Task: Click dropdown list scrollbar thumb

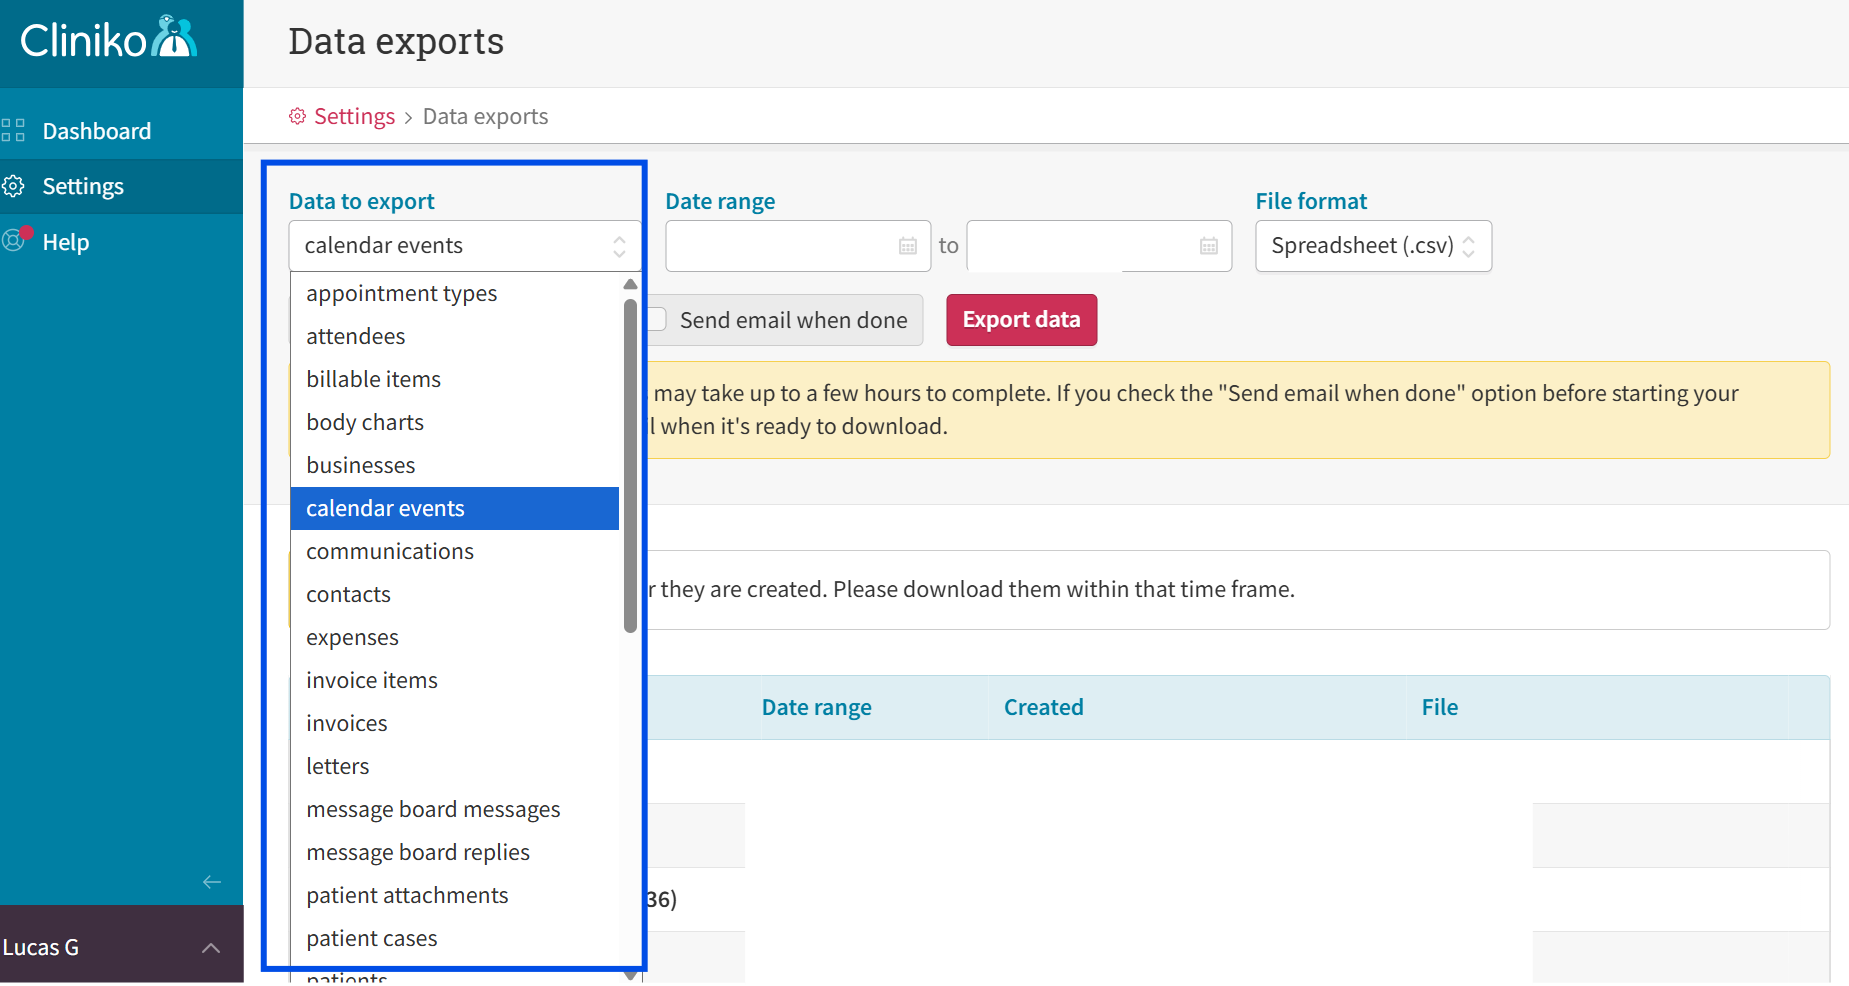Action: pos(630,466)
